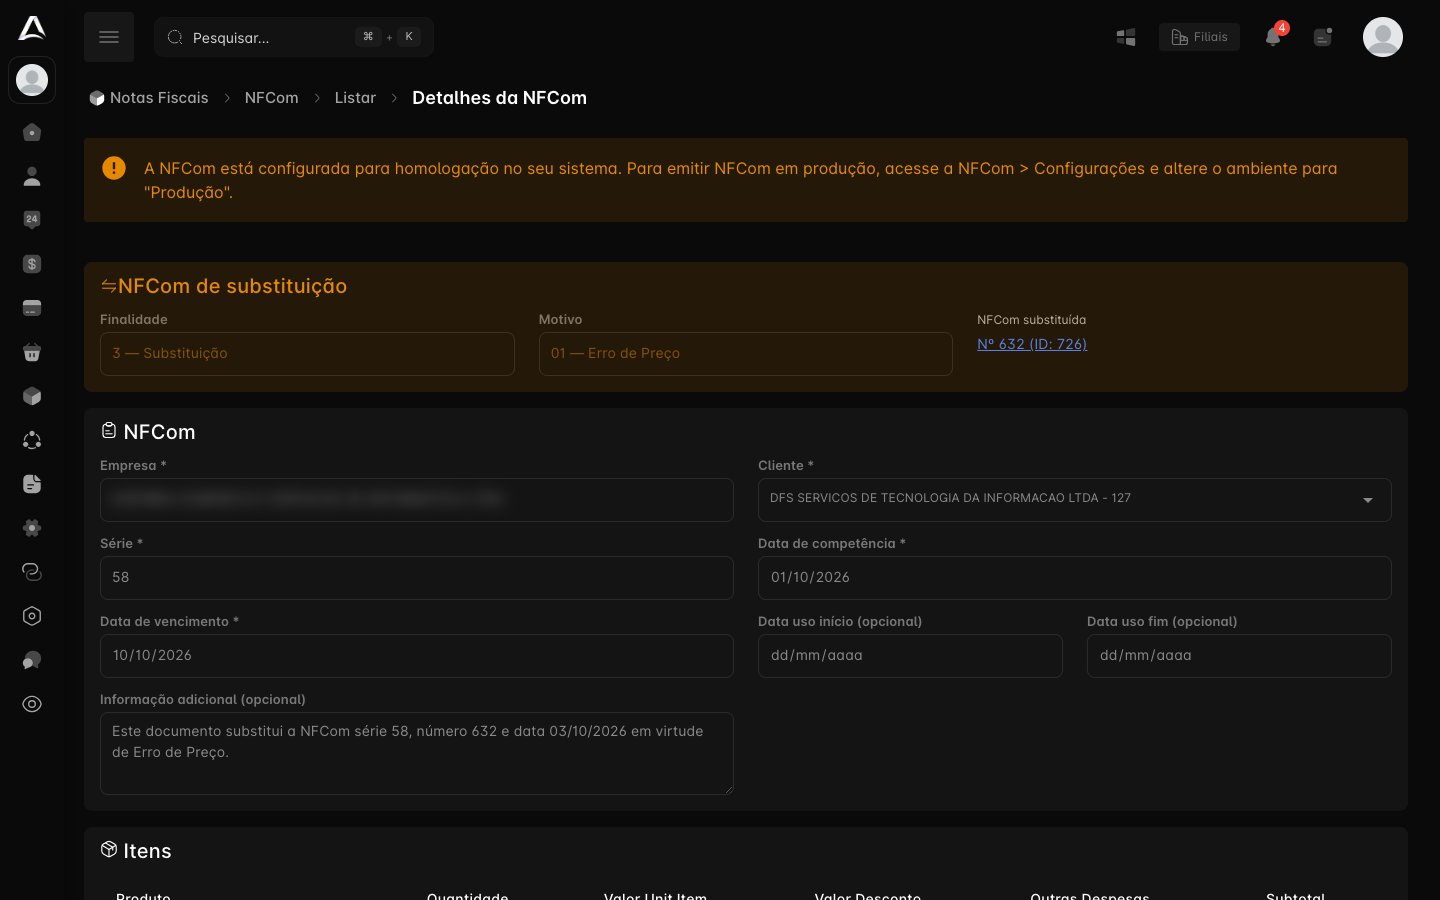
Task: Go to the home sidebar icon
Action: tap(32, 132)
